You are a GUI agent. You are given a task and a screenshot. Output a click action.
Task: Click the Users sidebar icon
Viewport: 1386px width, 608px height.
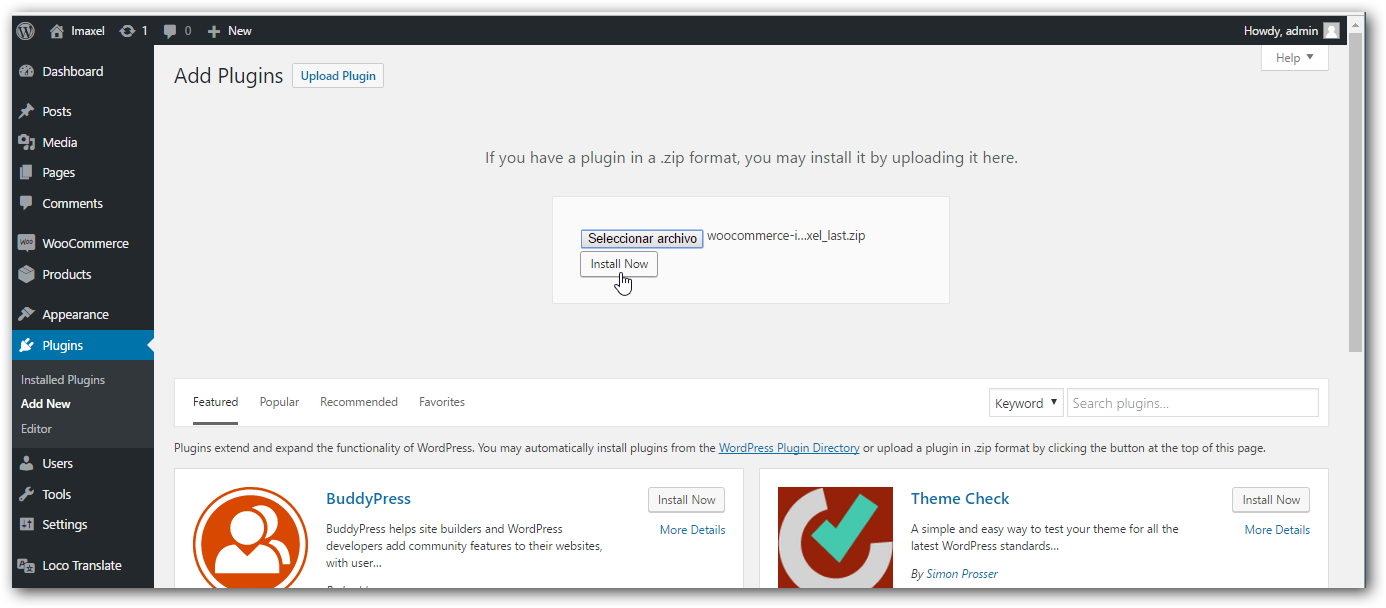pos(27,464)
